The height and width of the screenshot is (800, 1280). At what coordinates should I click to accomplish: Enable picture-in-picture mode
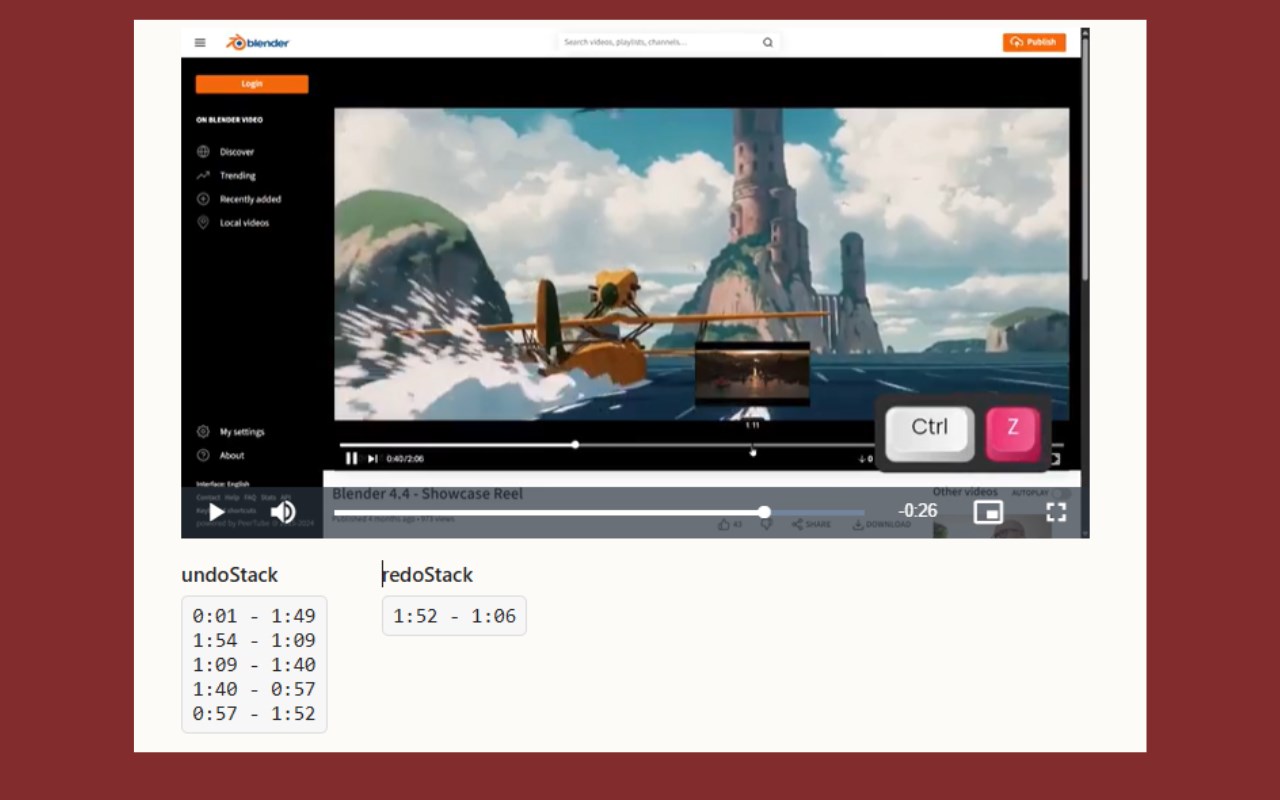point(988,512)
